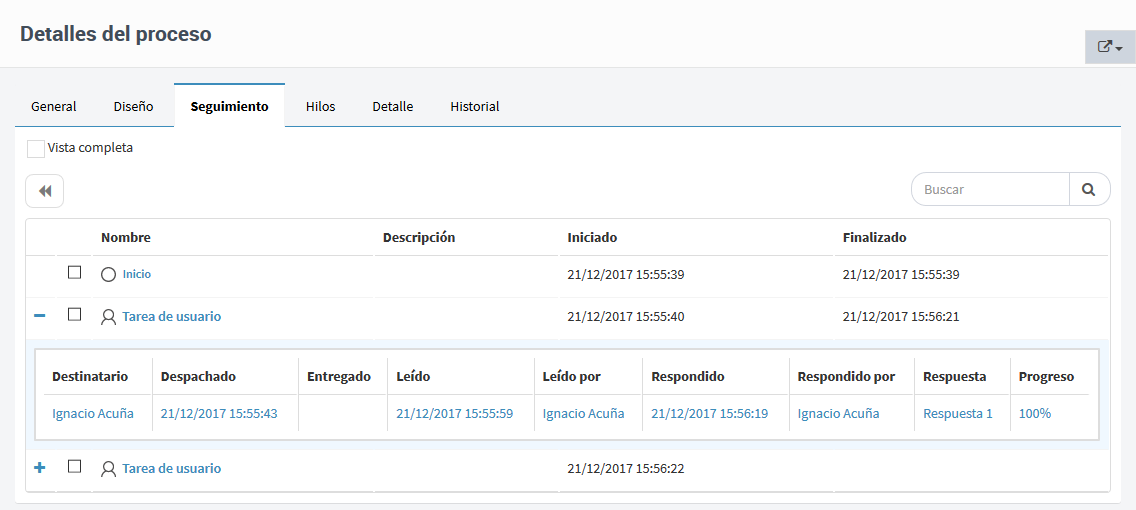Image resolution: width=1136 pixels, height=510 pixels.
Task: Click the double-arrow collapse all button
Action: click(45, 191)
